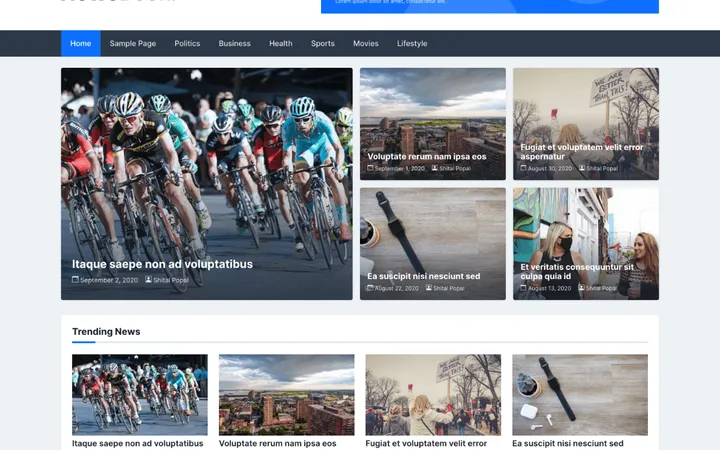Screen dimensions: 720x450
Task: Click calendar icon beside September 2, 2020
Action: coord(75,279)
